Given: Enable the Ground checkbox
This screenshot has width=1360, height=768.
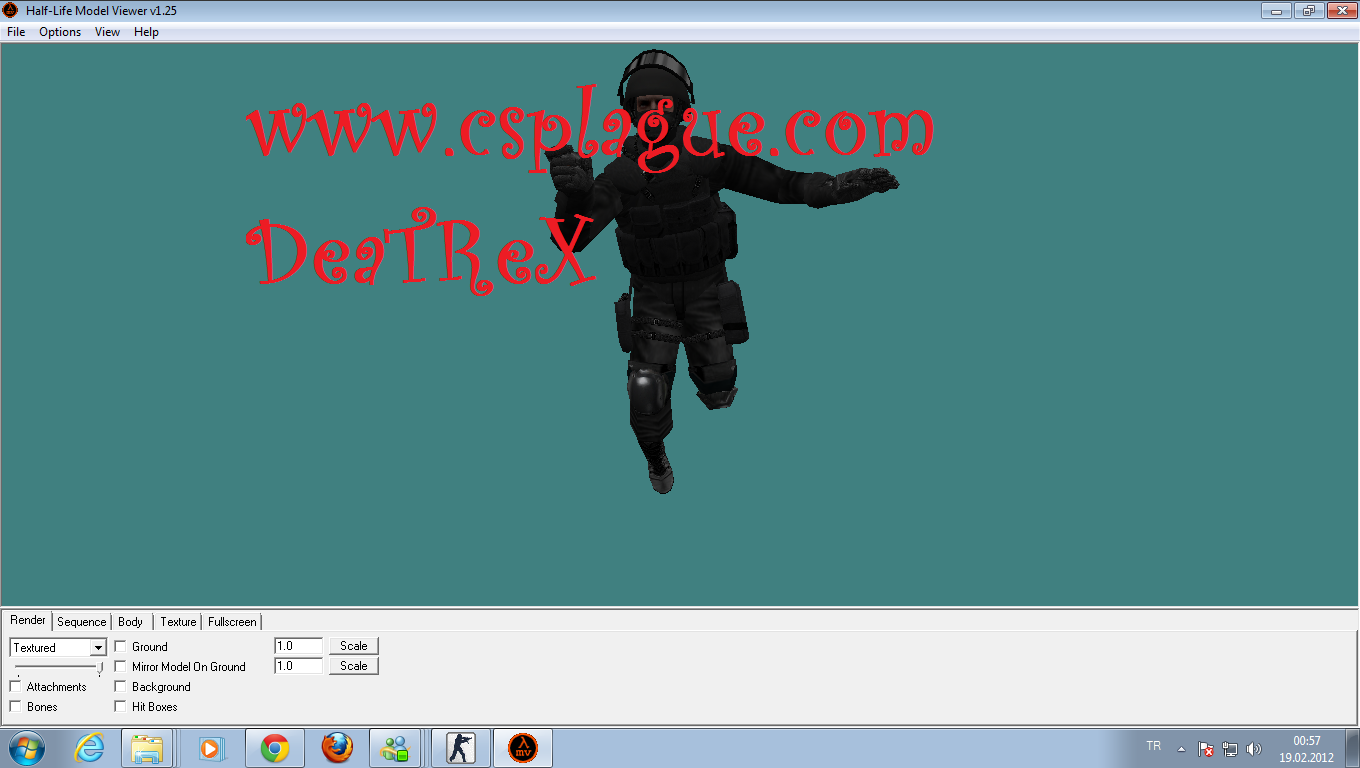Looking at the screenshot, I should 121,646.
